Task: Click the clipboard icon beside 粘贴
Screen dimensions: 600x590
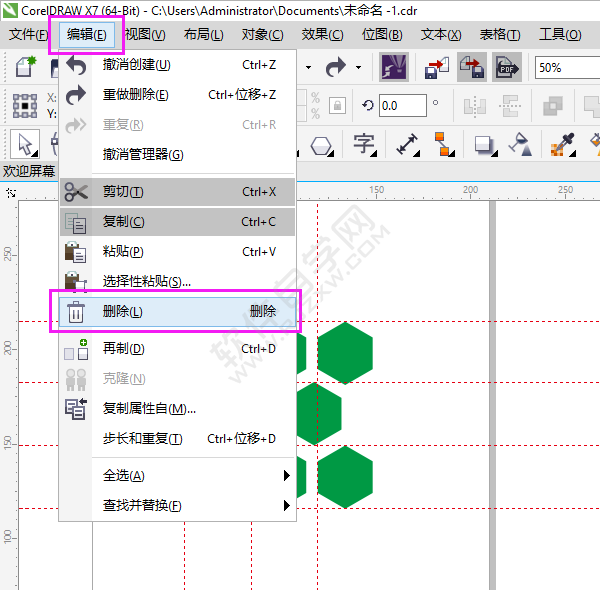Action: [75, 252]
